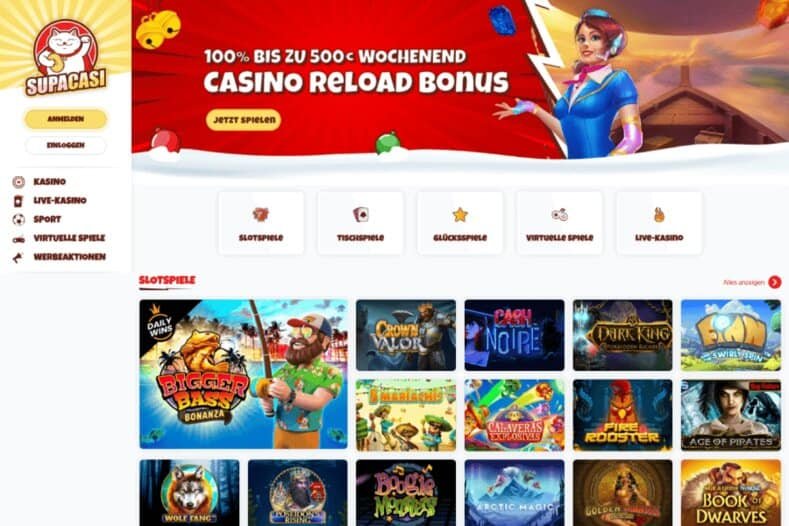Open the Crown of Valor game thumbnail
Screen dimensions: 789x526
406,335
